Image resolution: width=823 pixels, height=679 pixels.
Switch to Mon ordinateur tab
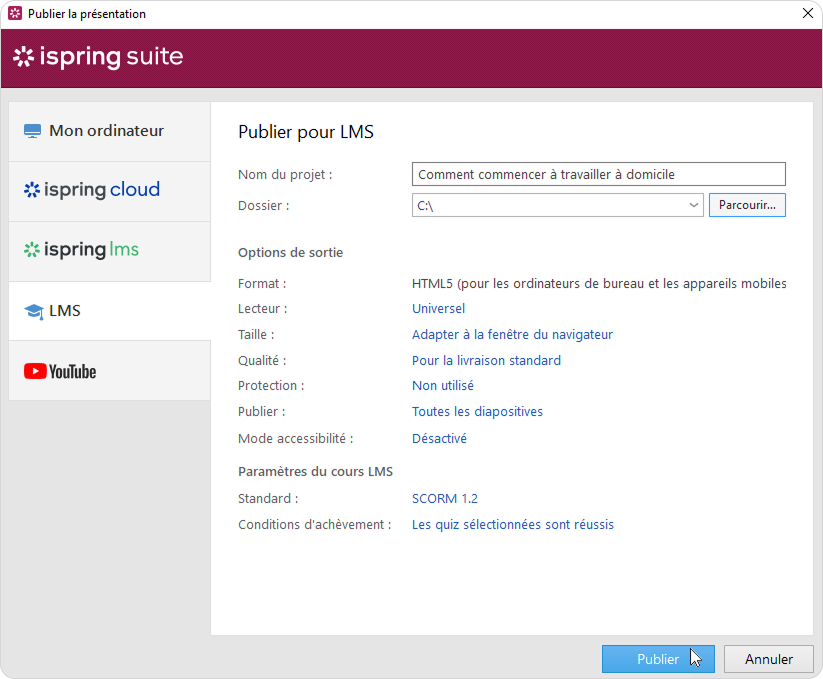pyautogui.click(x=106, y=131)
